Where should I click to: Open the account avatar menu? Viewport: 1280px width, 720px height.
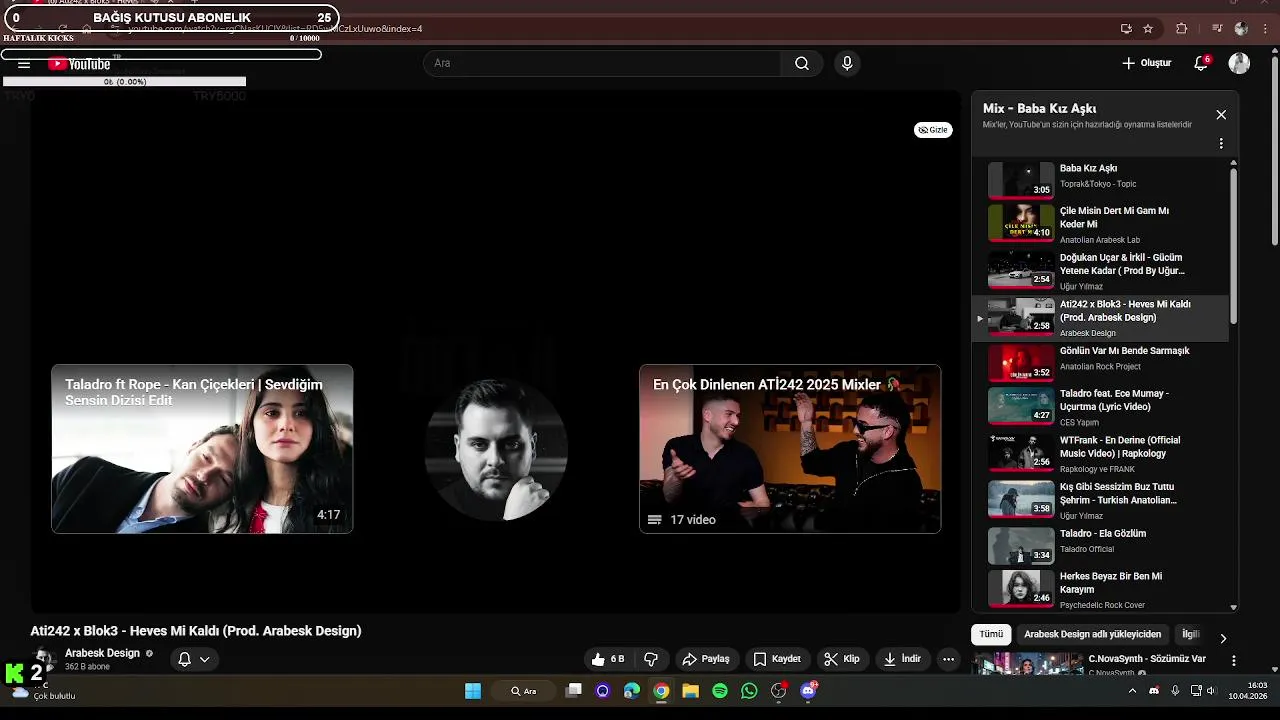[x=1239, y=63]
